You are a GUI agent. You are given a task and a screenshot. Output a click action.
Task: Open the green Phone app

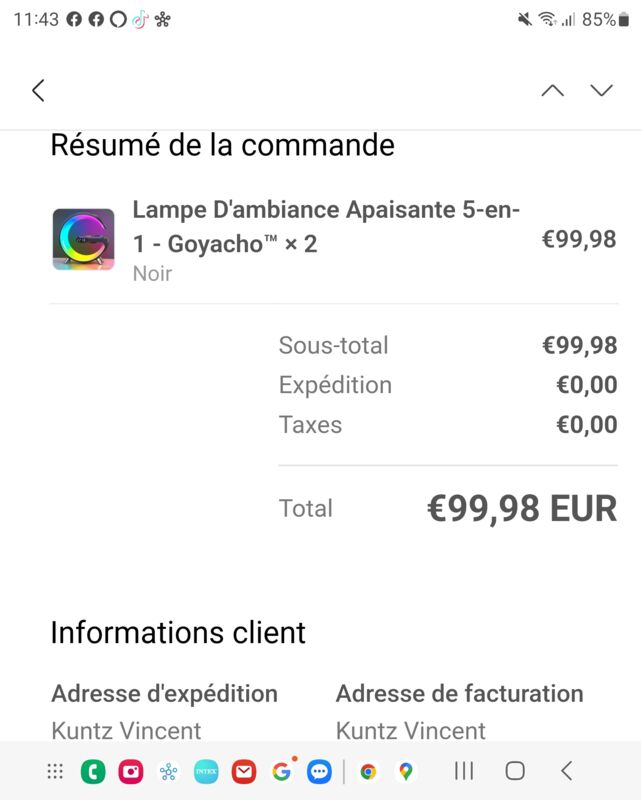(x=93, y=771)
